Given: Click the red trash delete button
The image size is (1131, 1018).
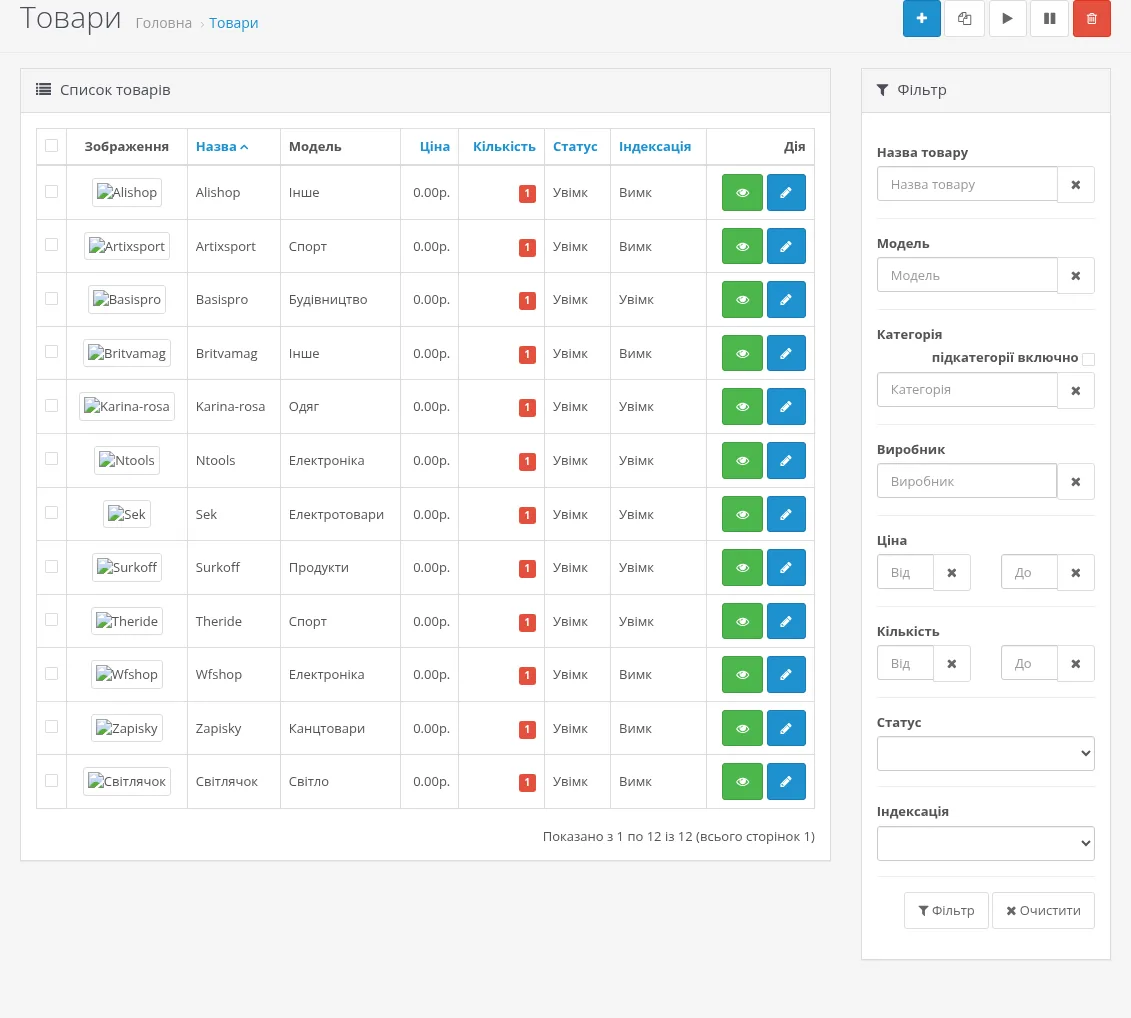Looking at the screenshot, I should point(1091,18).
